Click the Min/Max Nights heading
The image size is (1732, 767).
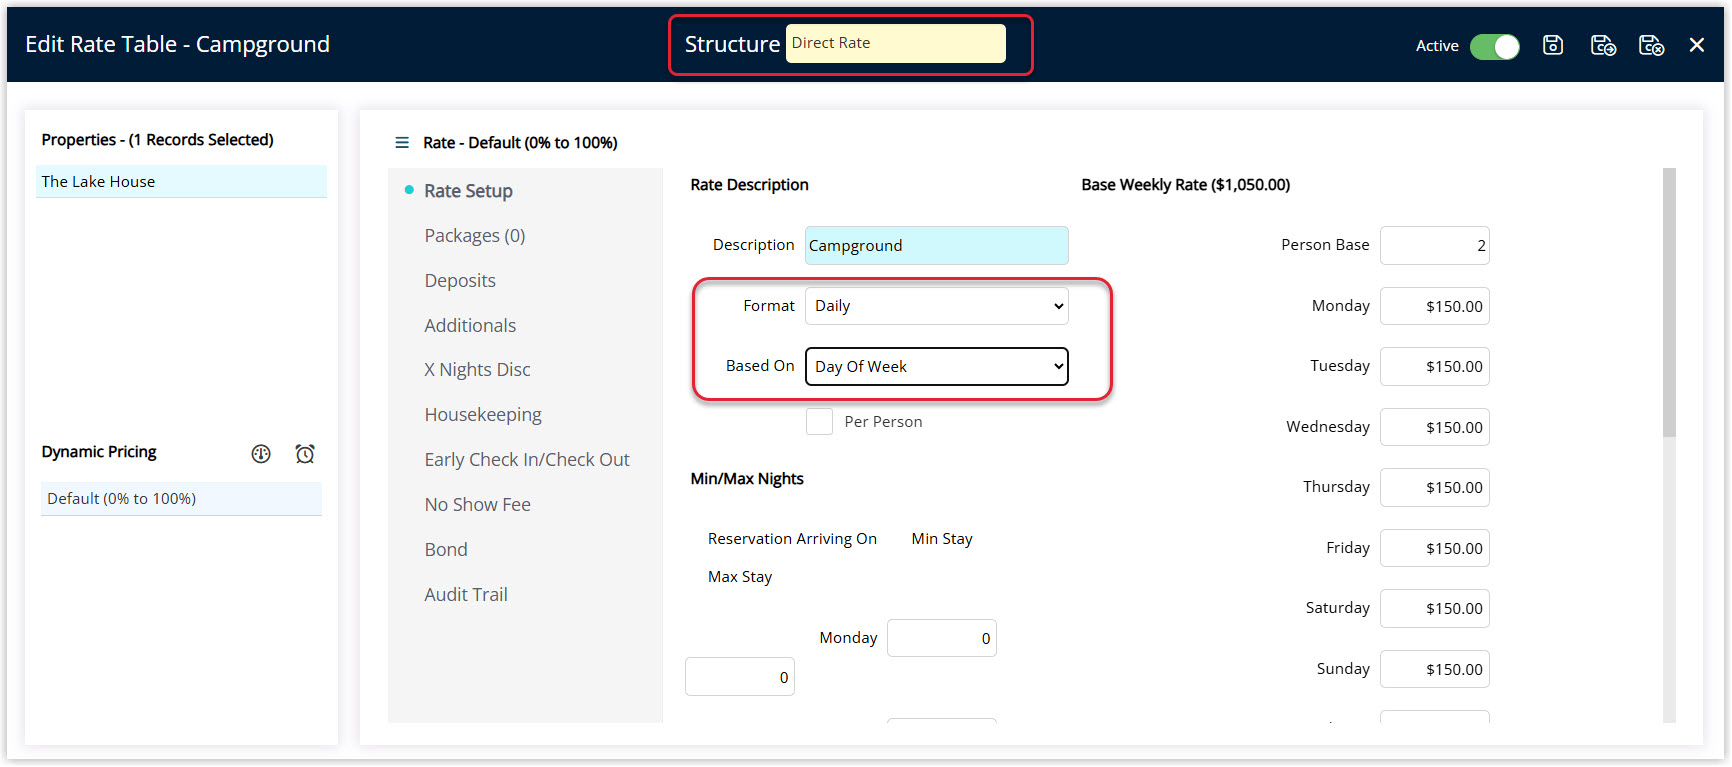(x=747, y=479)
